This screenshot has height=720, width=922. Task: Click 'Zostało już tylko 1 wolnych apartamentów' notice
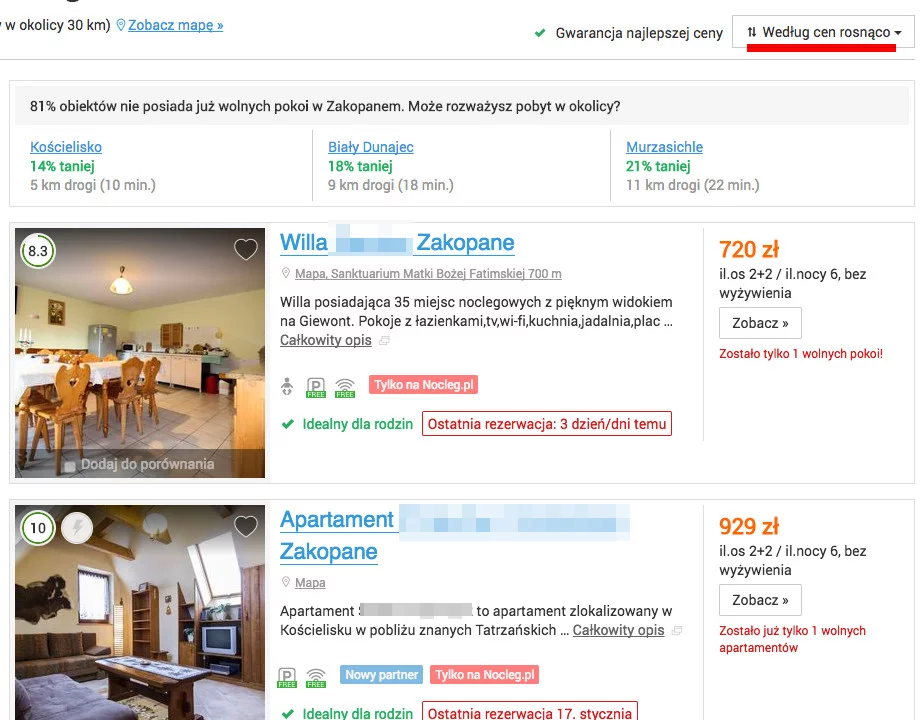pyautogui.click(x=793, y=639)
